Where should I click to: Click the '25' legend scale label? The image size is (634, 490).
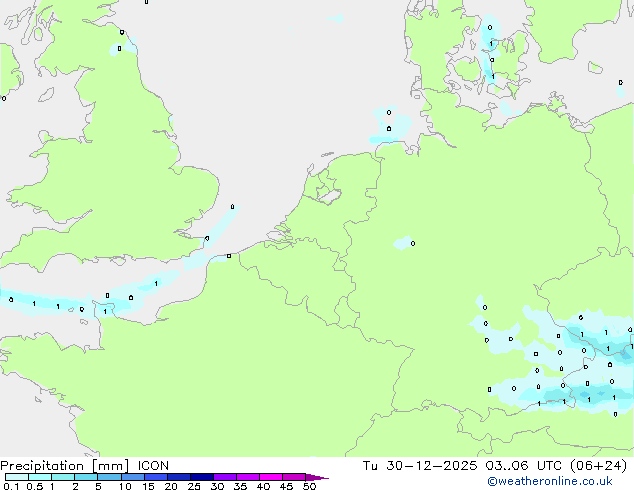coord(194,486)
